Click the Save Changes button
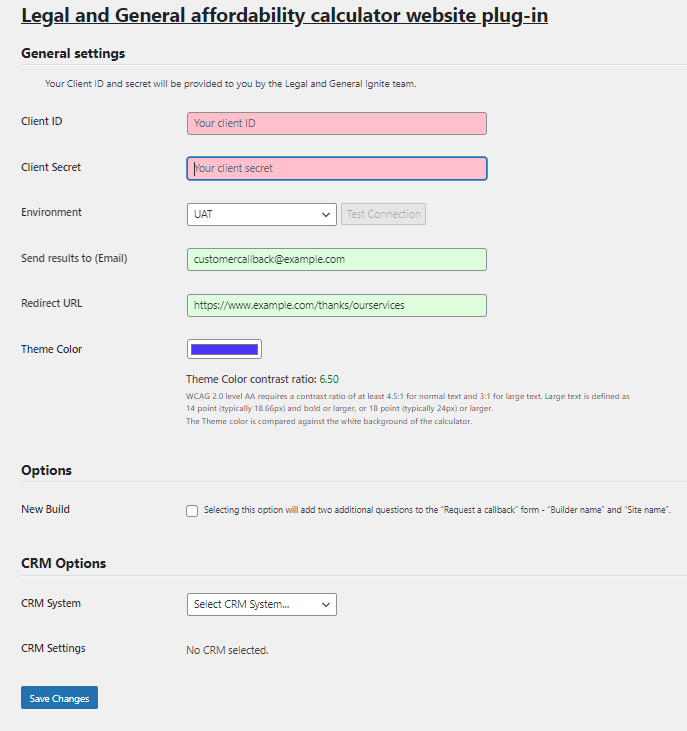The height and width of the screenshot is (731, 687). pyautogui.click(x=59, y=698)
